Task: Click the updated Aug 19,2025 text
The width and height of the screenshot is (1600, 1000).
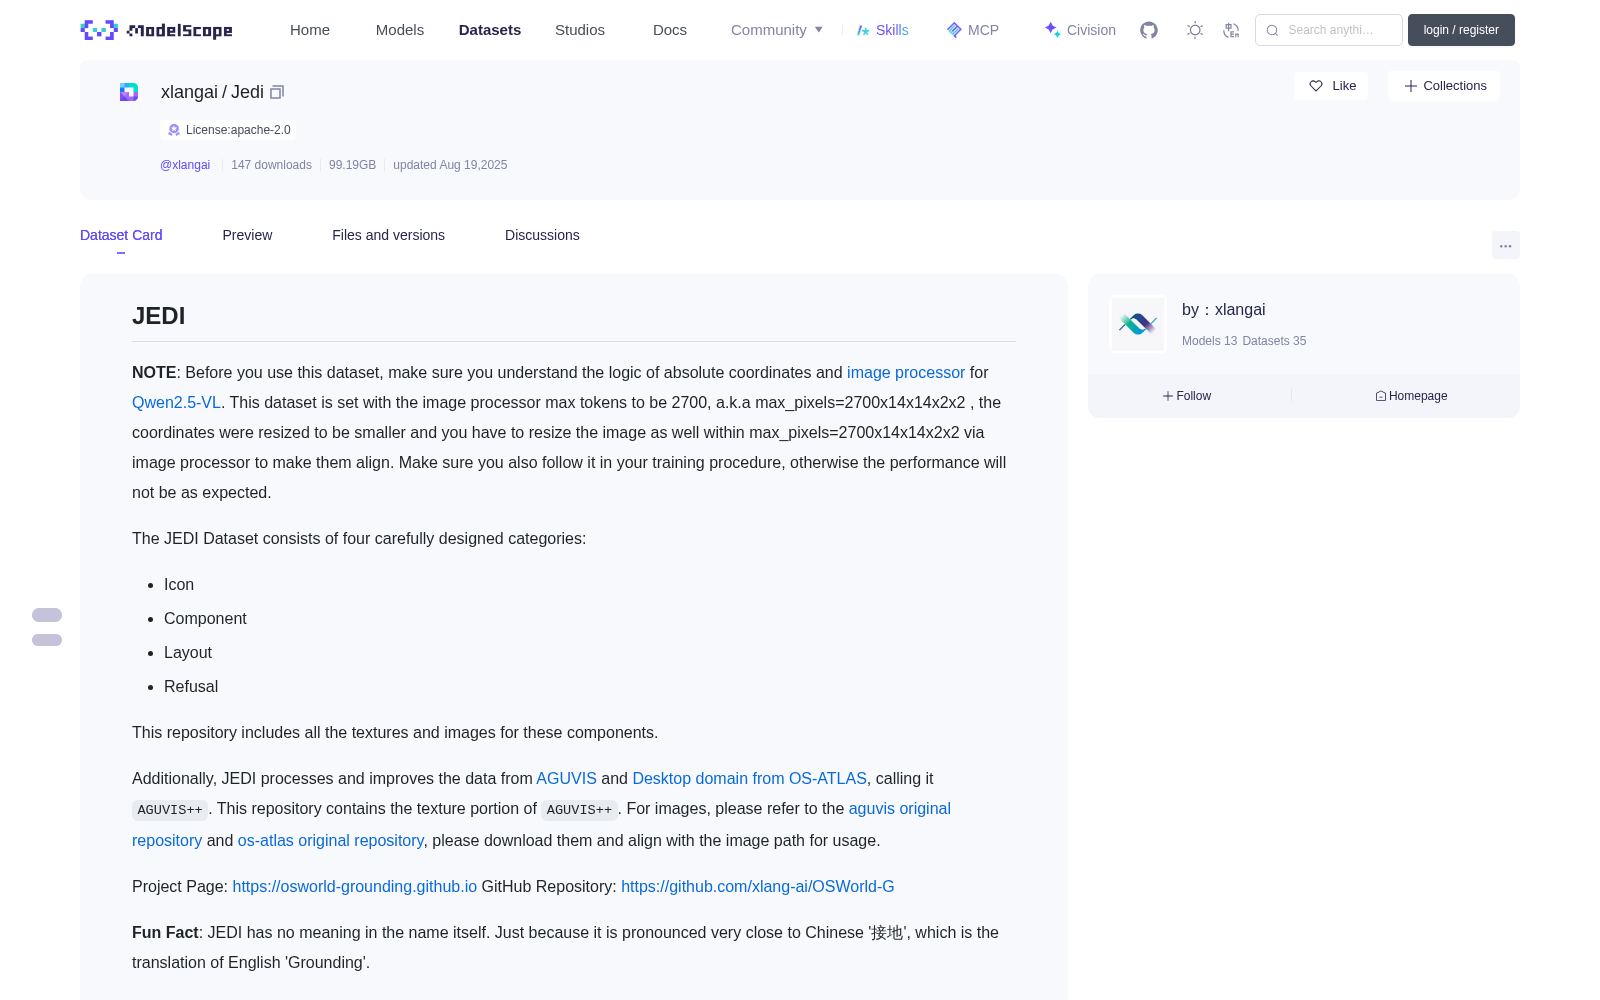Action: (x=450, y=165)
